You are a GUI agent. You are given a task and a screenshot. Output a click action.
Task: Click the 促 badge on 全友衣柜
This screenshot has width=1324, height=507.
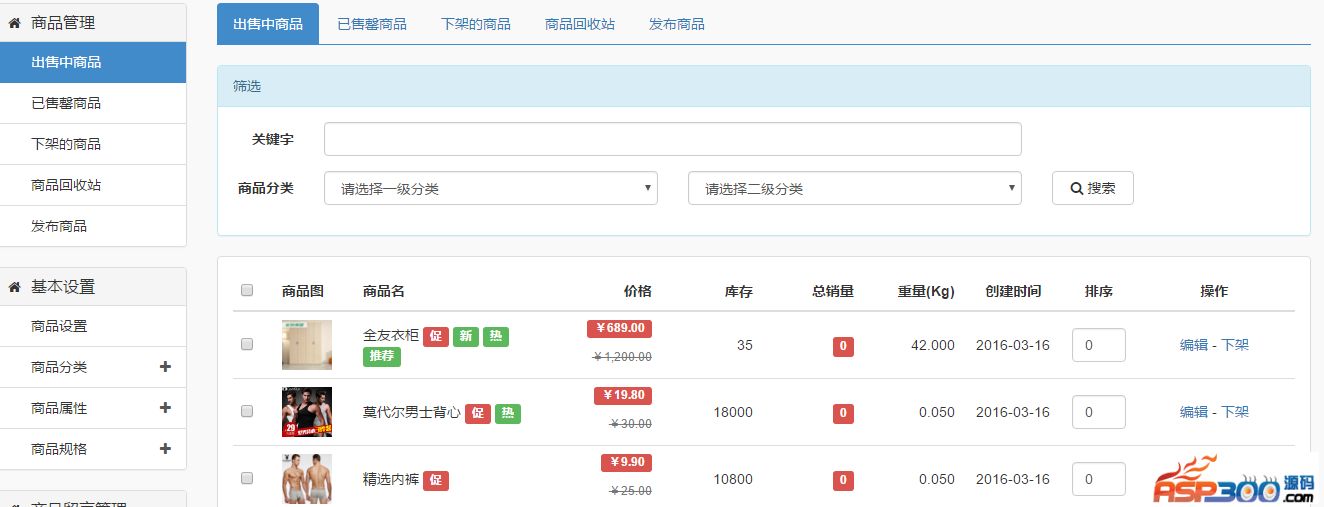436,336
